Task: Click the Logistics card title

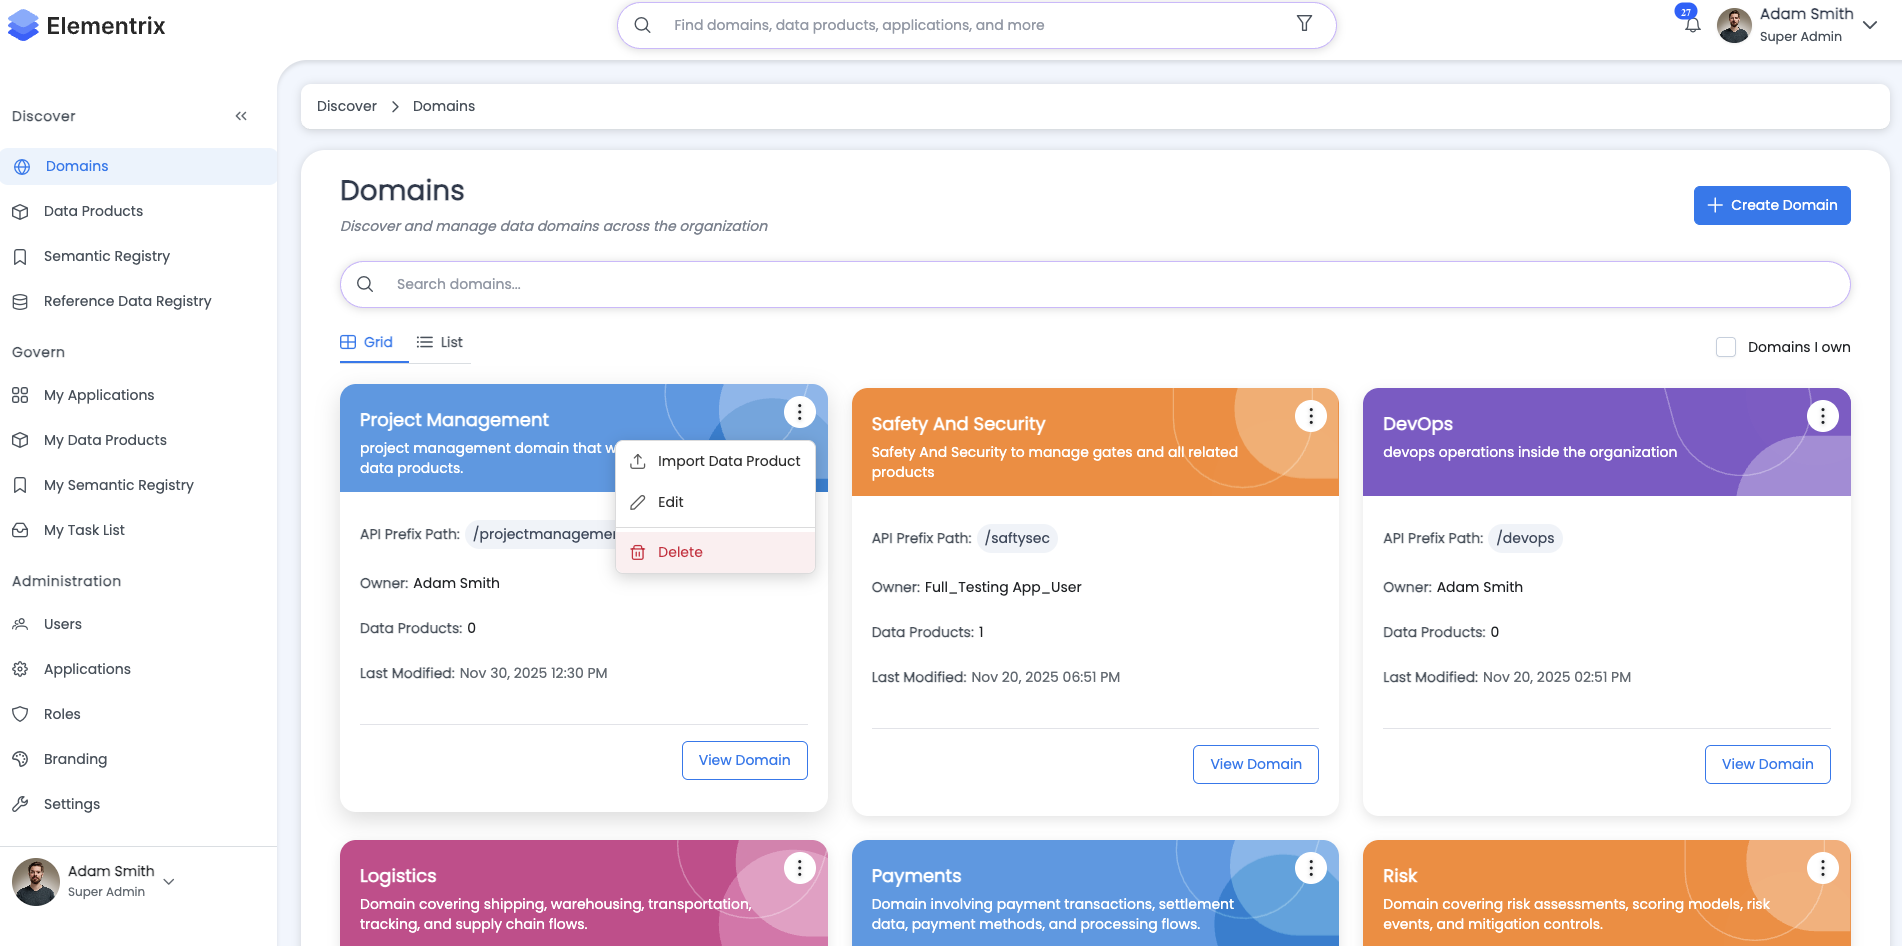Action: click(398, 876)
